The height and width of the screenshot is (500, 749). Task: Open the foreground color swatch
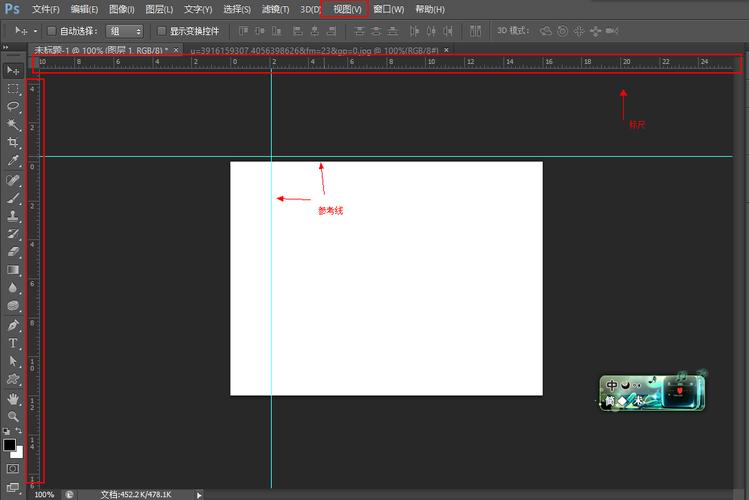click(9, 444)
